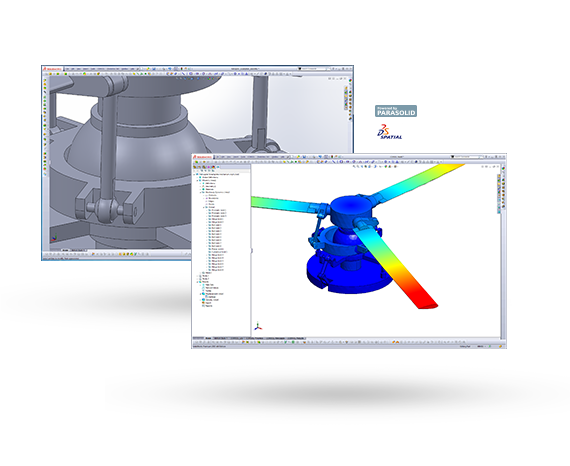570x466 pixels.
Task: Switch to the Model tab in front window
Action: click(x=209, y=338)
